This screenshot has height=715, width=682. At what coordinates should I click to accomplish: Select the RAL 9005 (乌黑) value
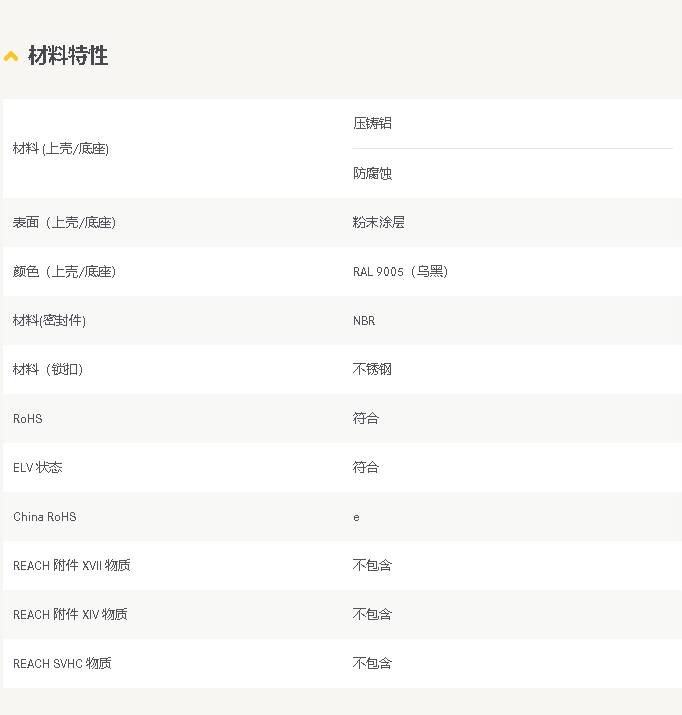[401, 272]
